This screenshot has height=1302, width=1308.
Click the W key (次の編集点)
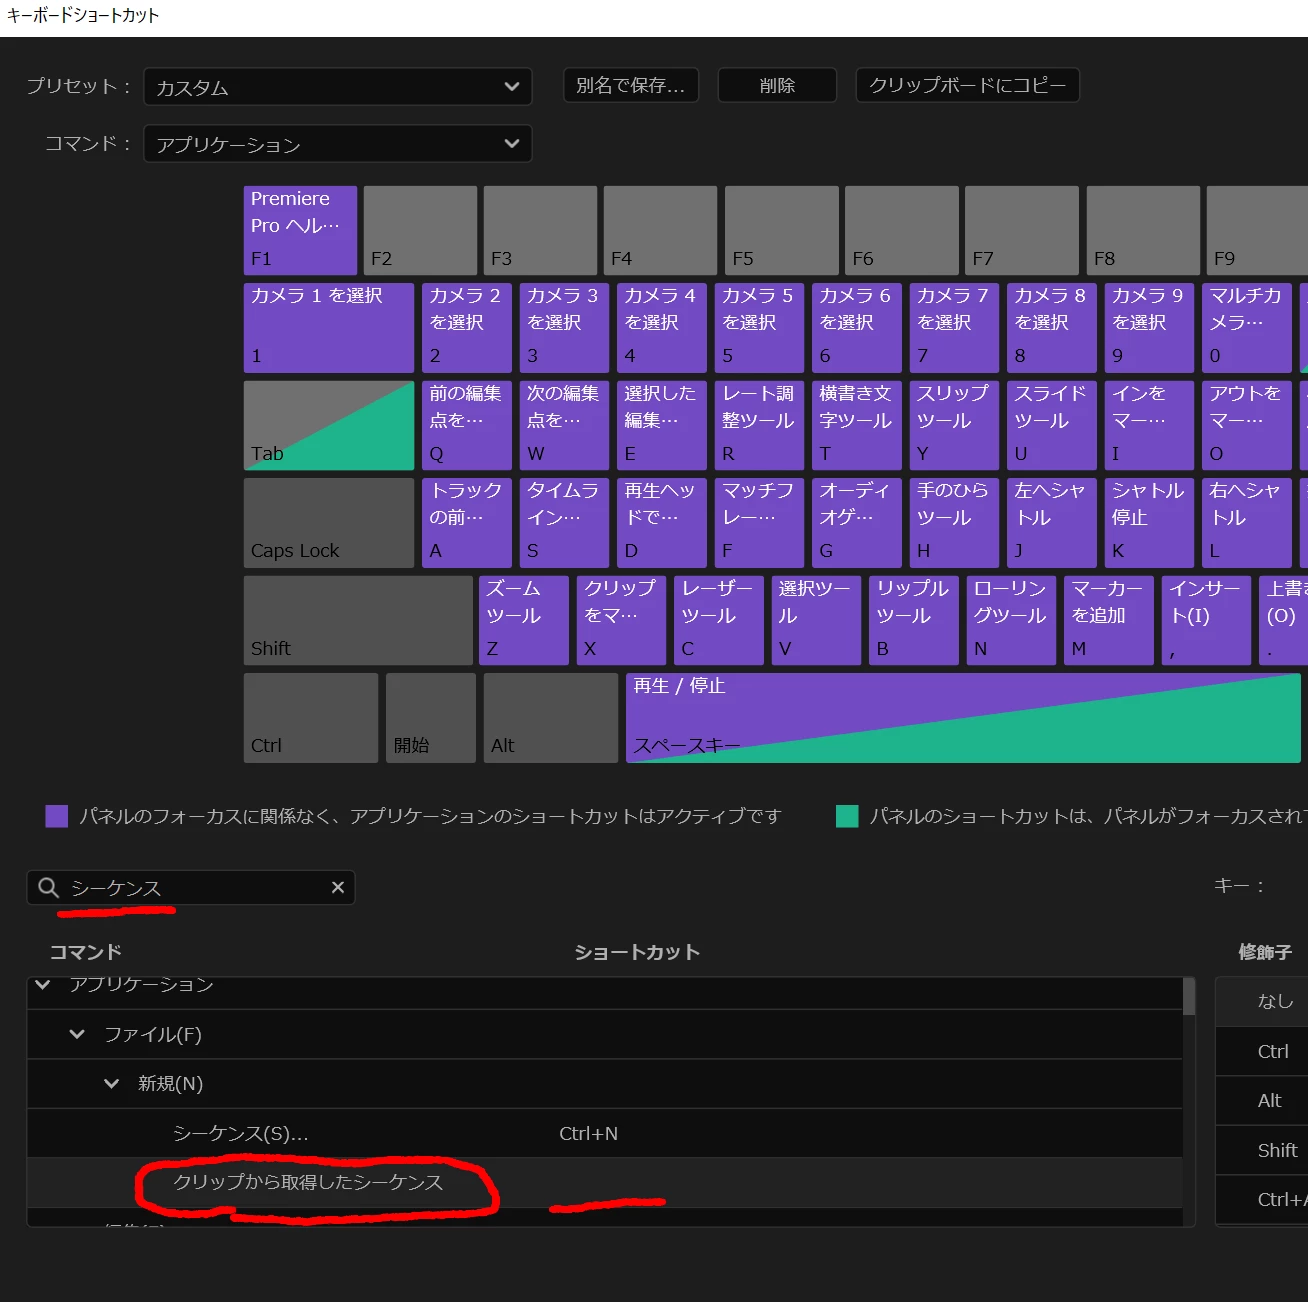564,425
